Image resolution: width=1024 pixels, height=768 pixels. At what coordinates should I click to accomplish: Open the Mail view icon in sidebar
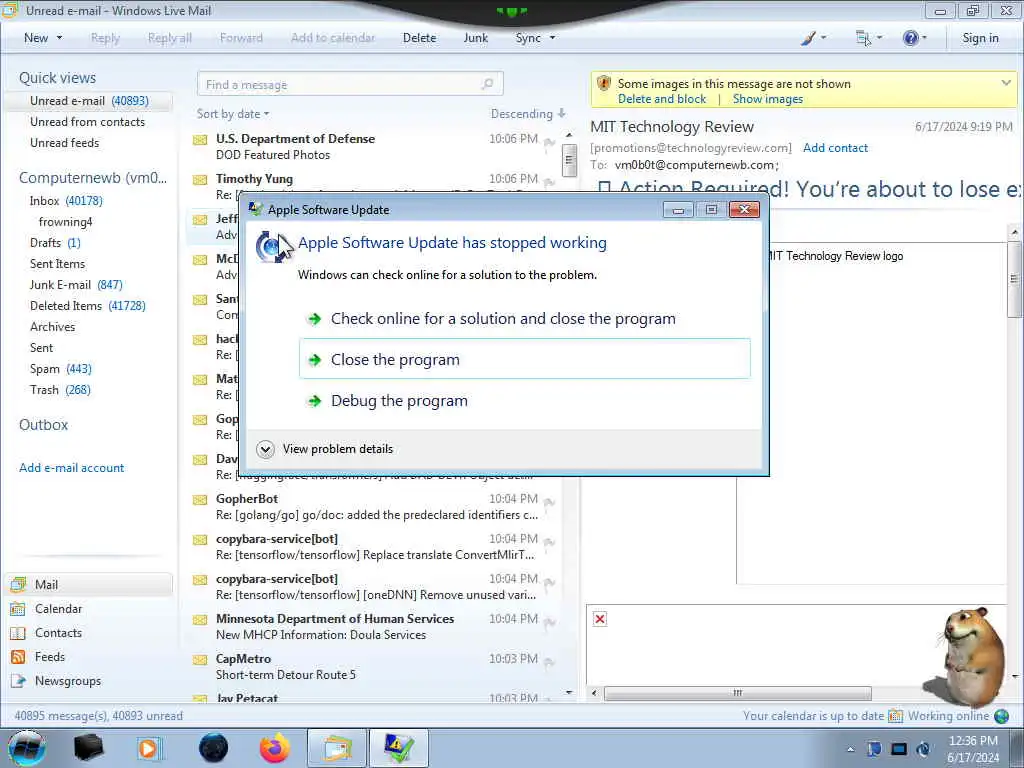(18, 584)
